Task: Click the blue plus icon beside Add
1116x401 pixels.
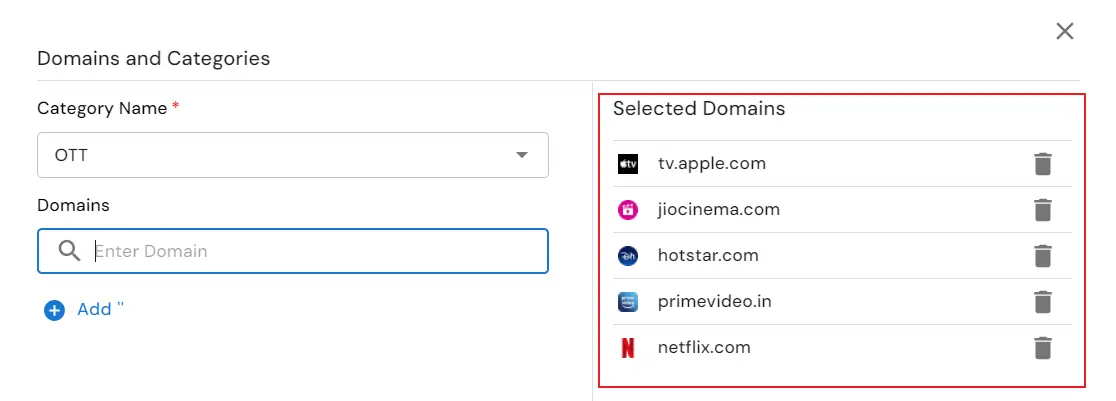Action: coord(54,311)
